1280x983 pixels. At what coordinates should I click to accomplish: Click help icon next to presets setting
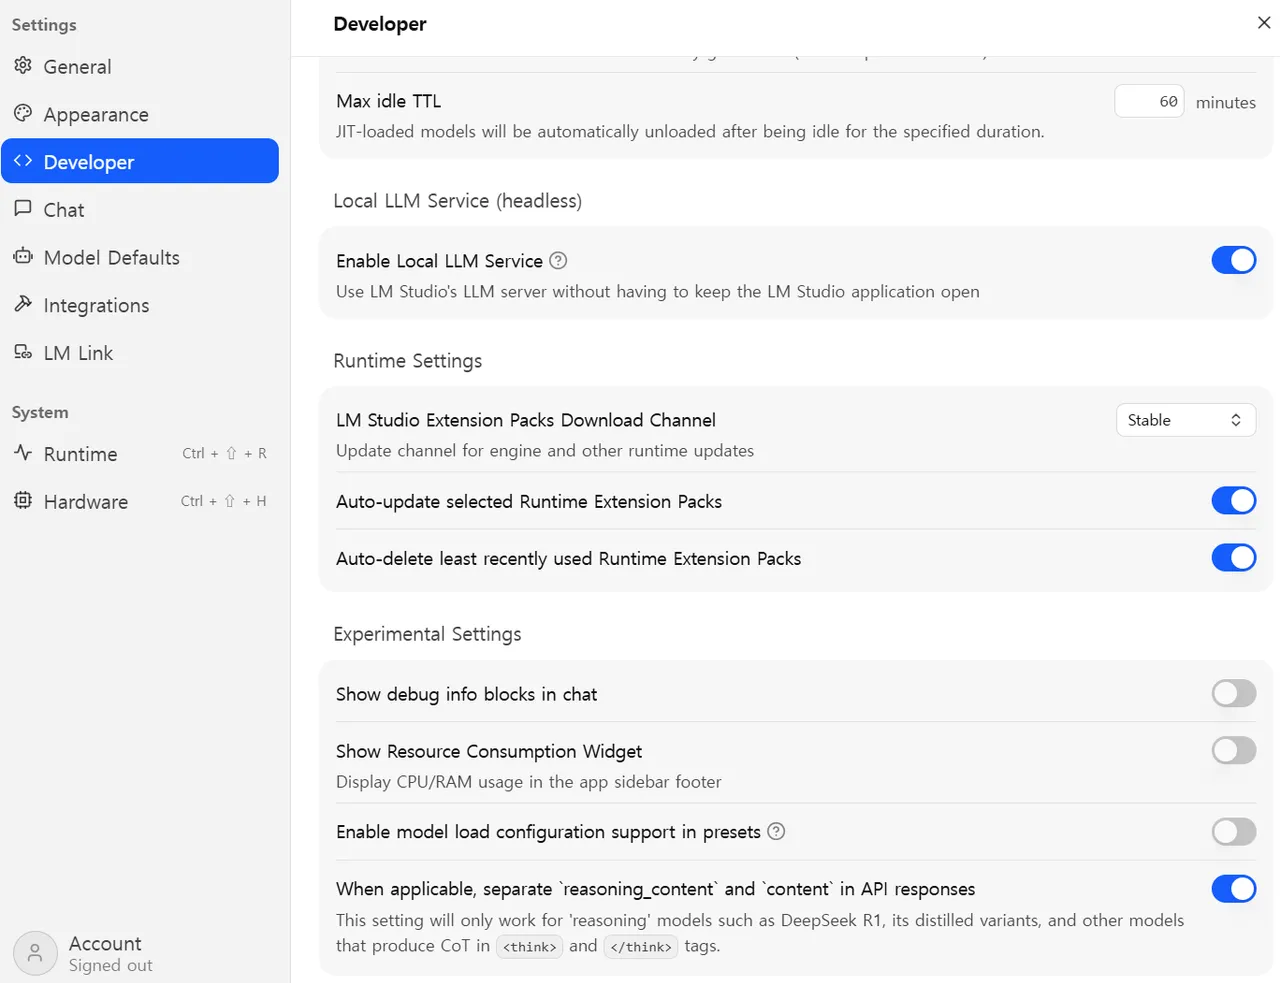click(x=776, y=831)
